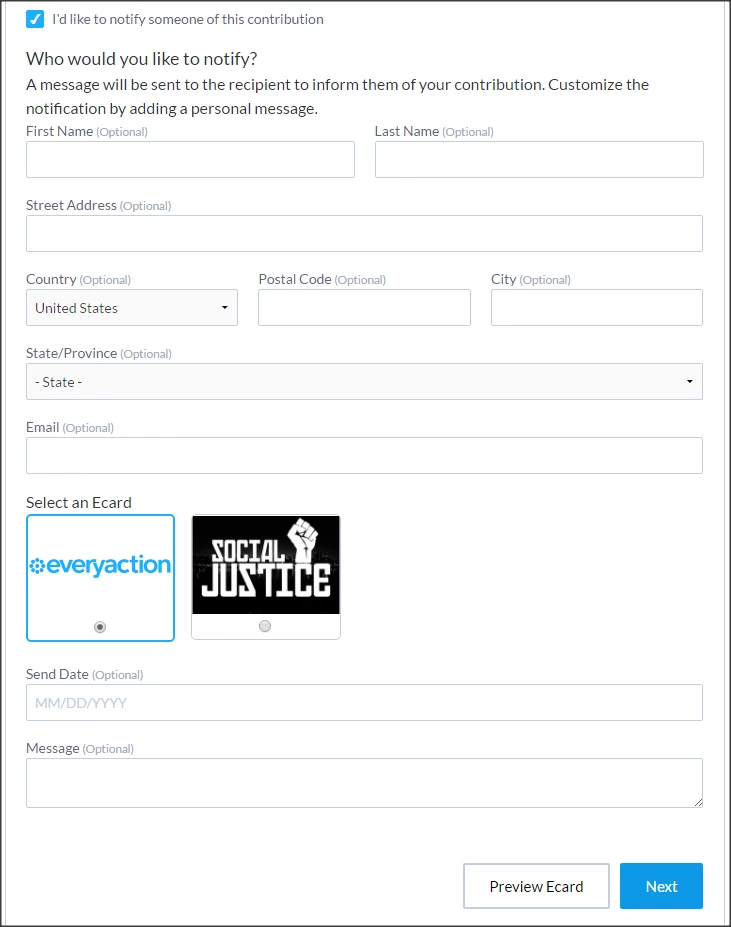The width and height of the screenshot is (731, 927).
Task: Click the everyaction ecard logo image
Action: coord(100,566)
